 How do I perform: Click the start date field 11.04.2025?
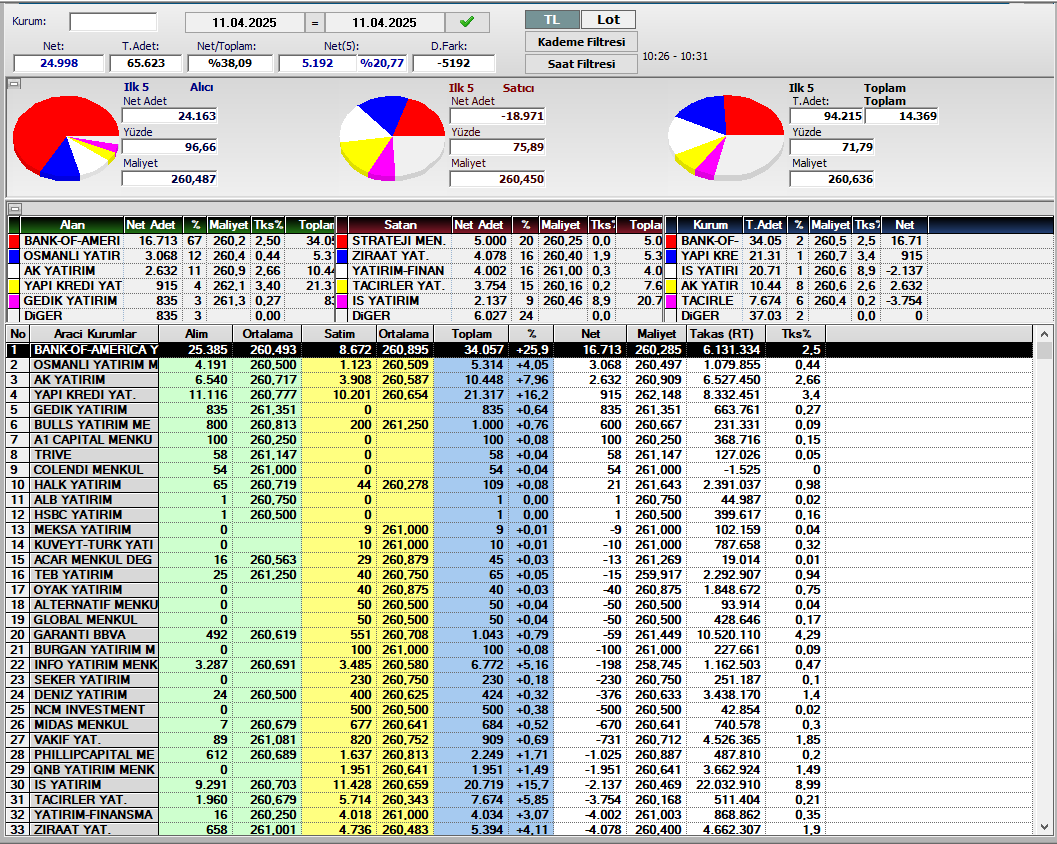click(244, 23)
